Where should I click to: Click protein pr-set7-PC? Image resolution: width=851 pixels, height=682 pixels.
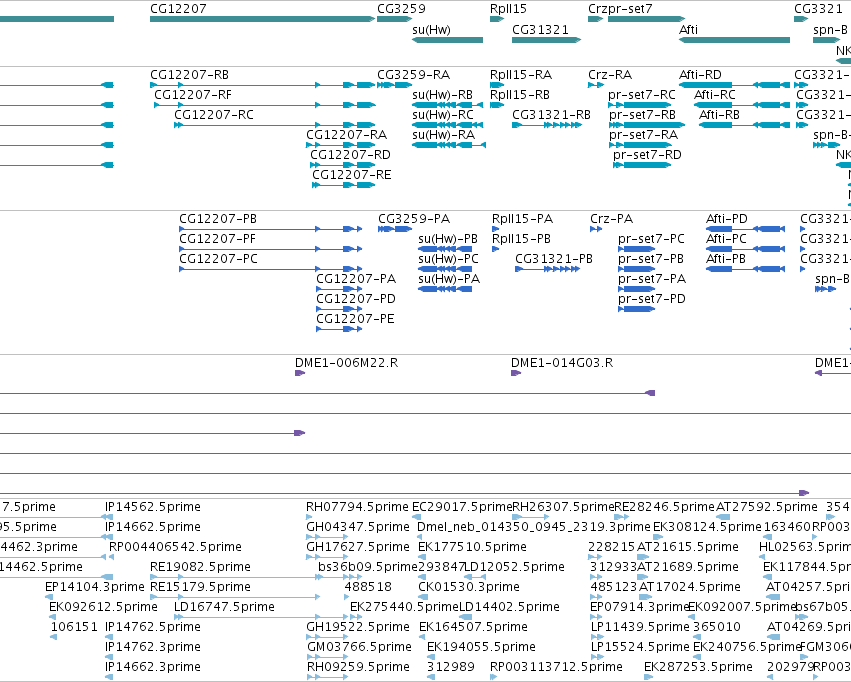(637, 250)
